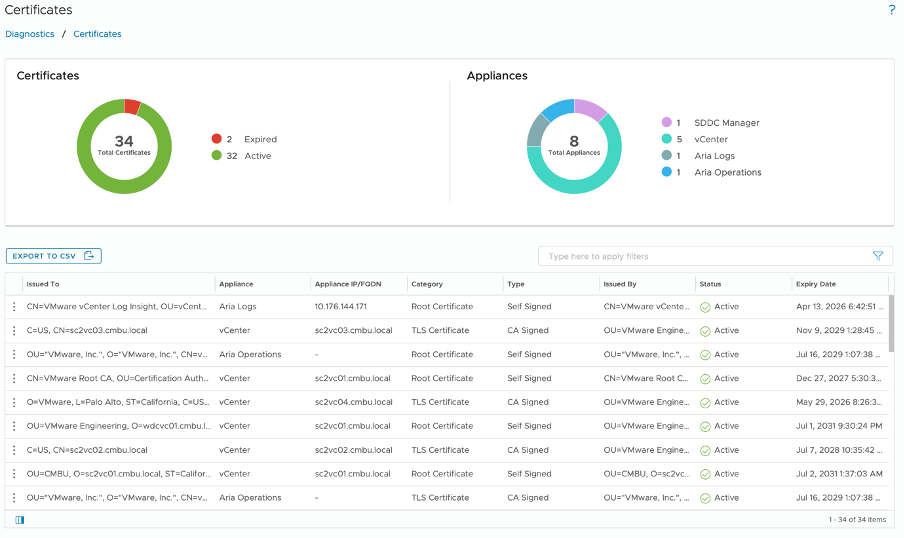Click Export to CSV button
Screen dimensions: 904x538
pyautogui.click(x=54, y=256)
